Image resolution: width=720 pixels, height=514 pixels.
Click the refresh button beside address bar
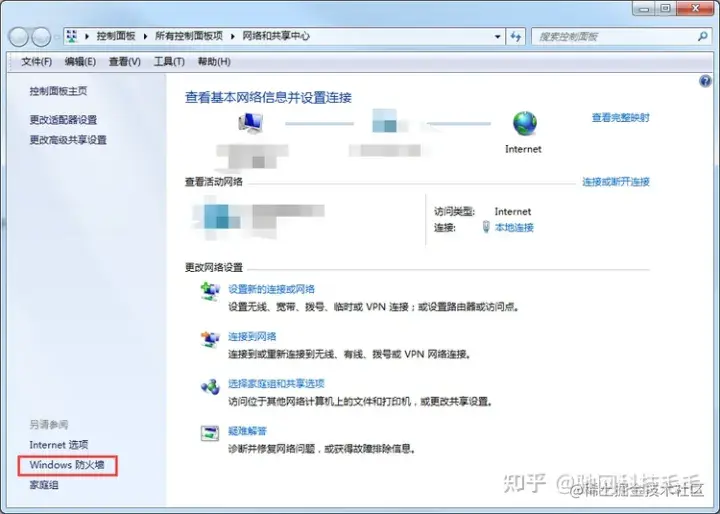(516, 37)
